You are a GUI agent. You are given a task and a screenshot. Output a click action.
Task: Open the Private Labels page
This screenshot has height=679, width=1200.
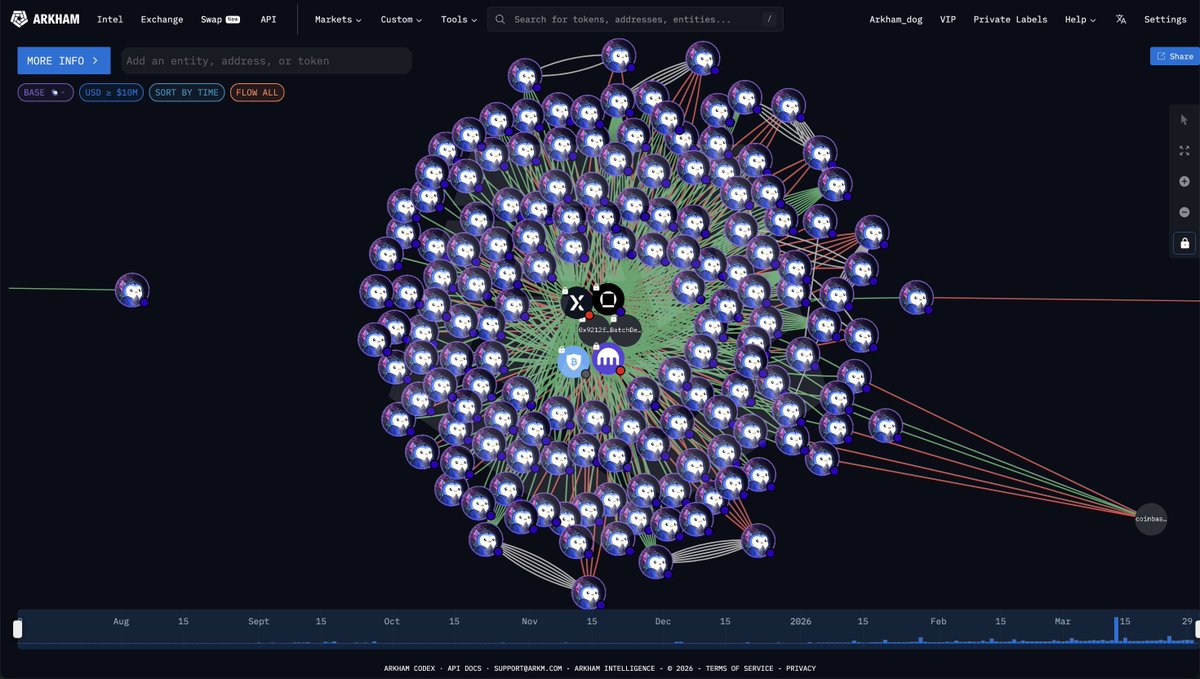[x=1010, y=19]
